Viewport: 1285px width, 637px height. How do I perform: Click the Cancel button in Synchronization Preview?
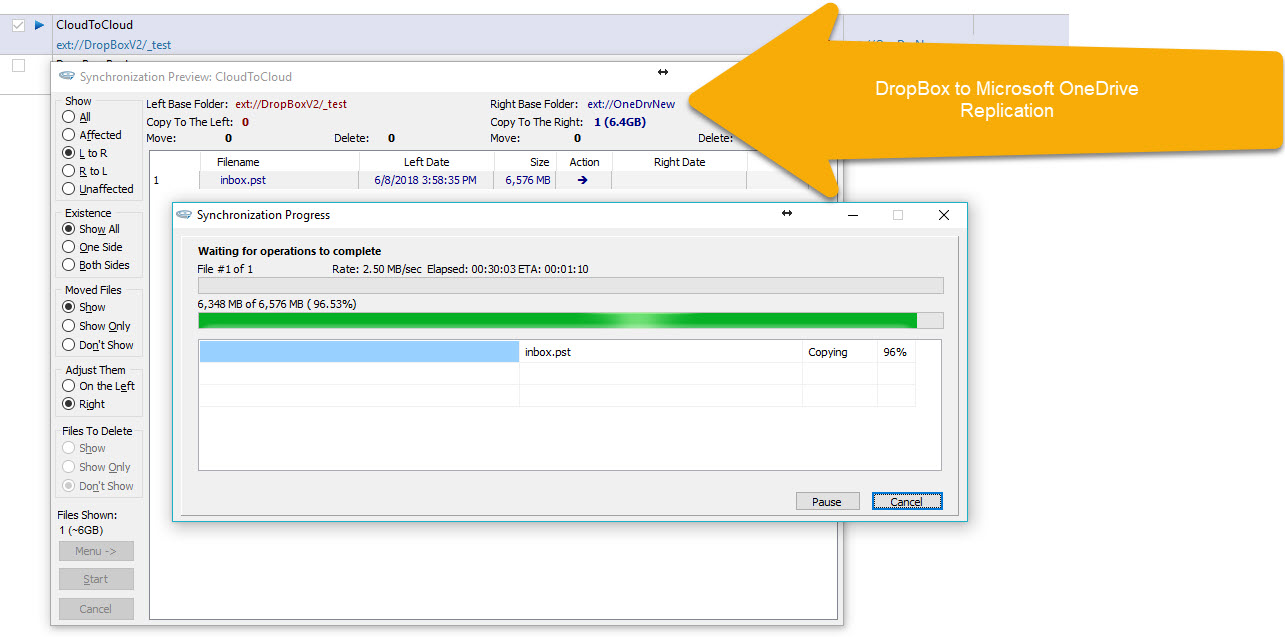[96, 608]
